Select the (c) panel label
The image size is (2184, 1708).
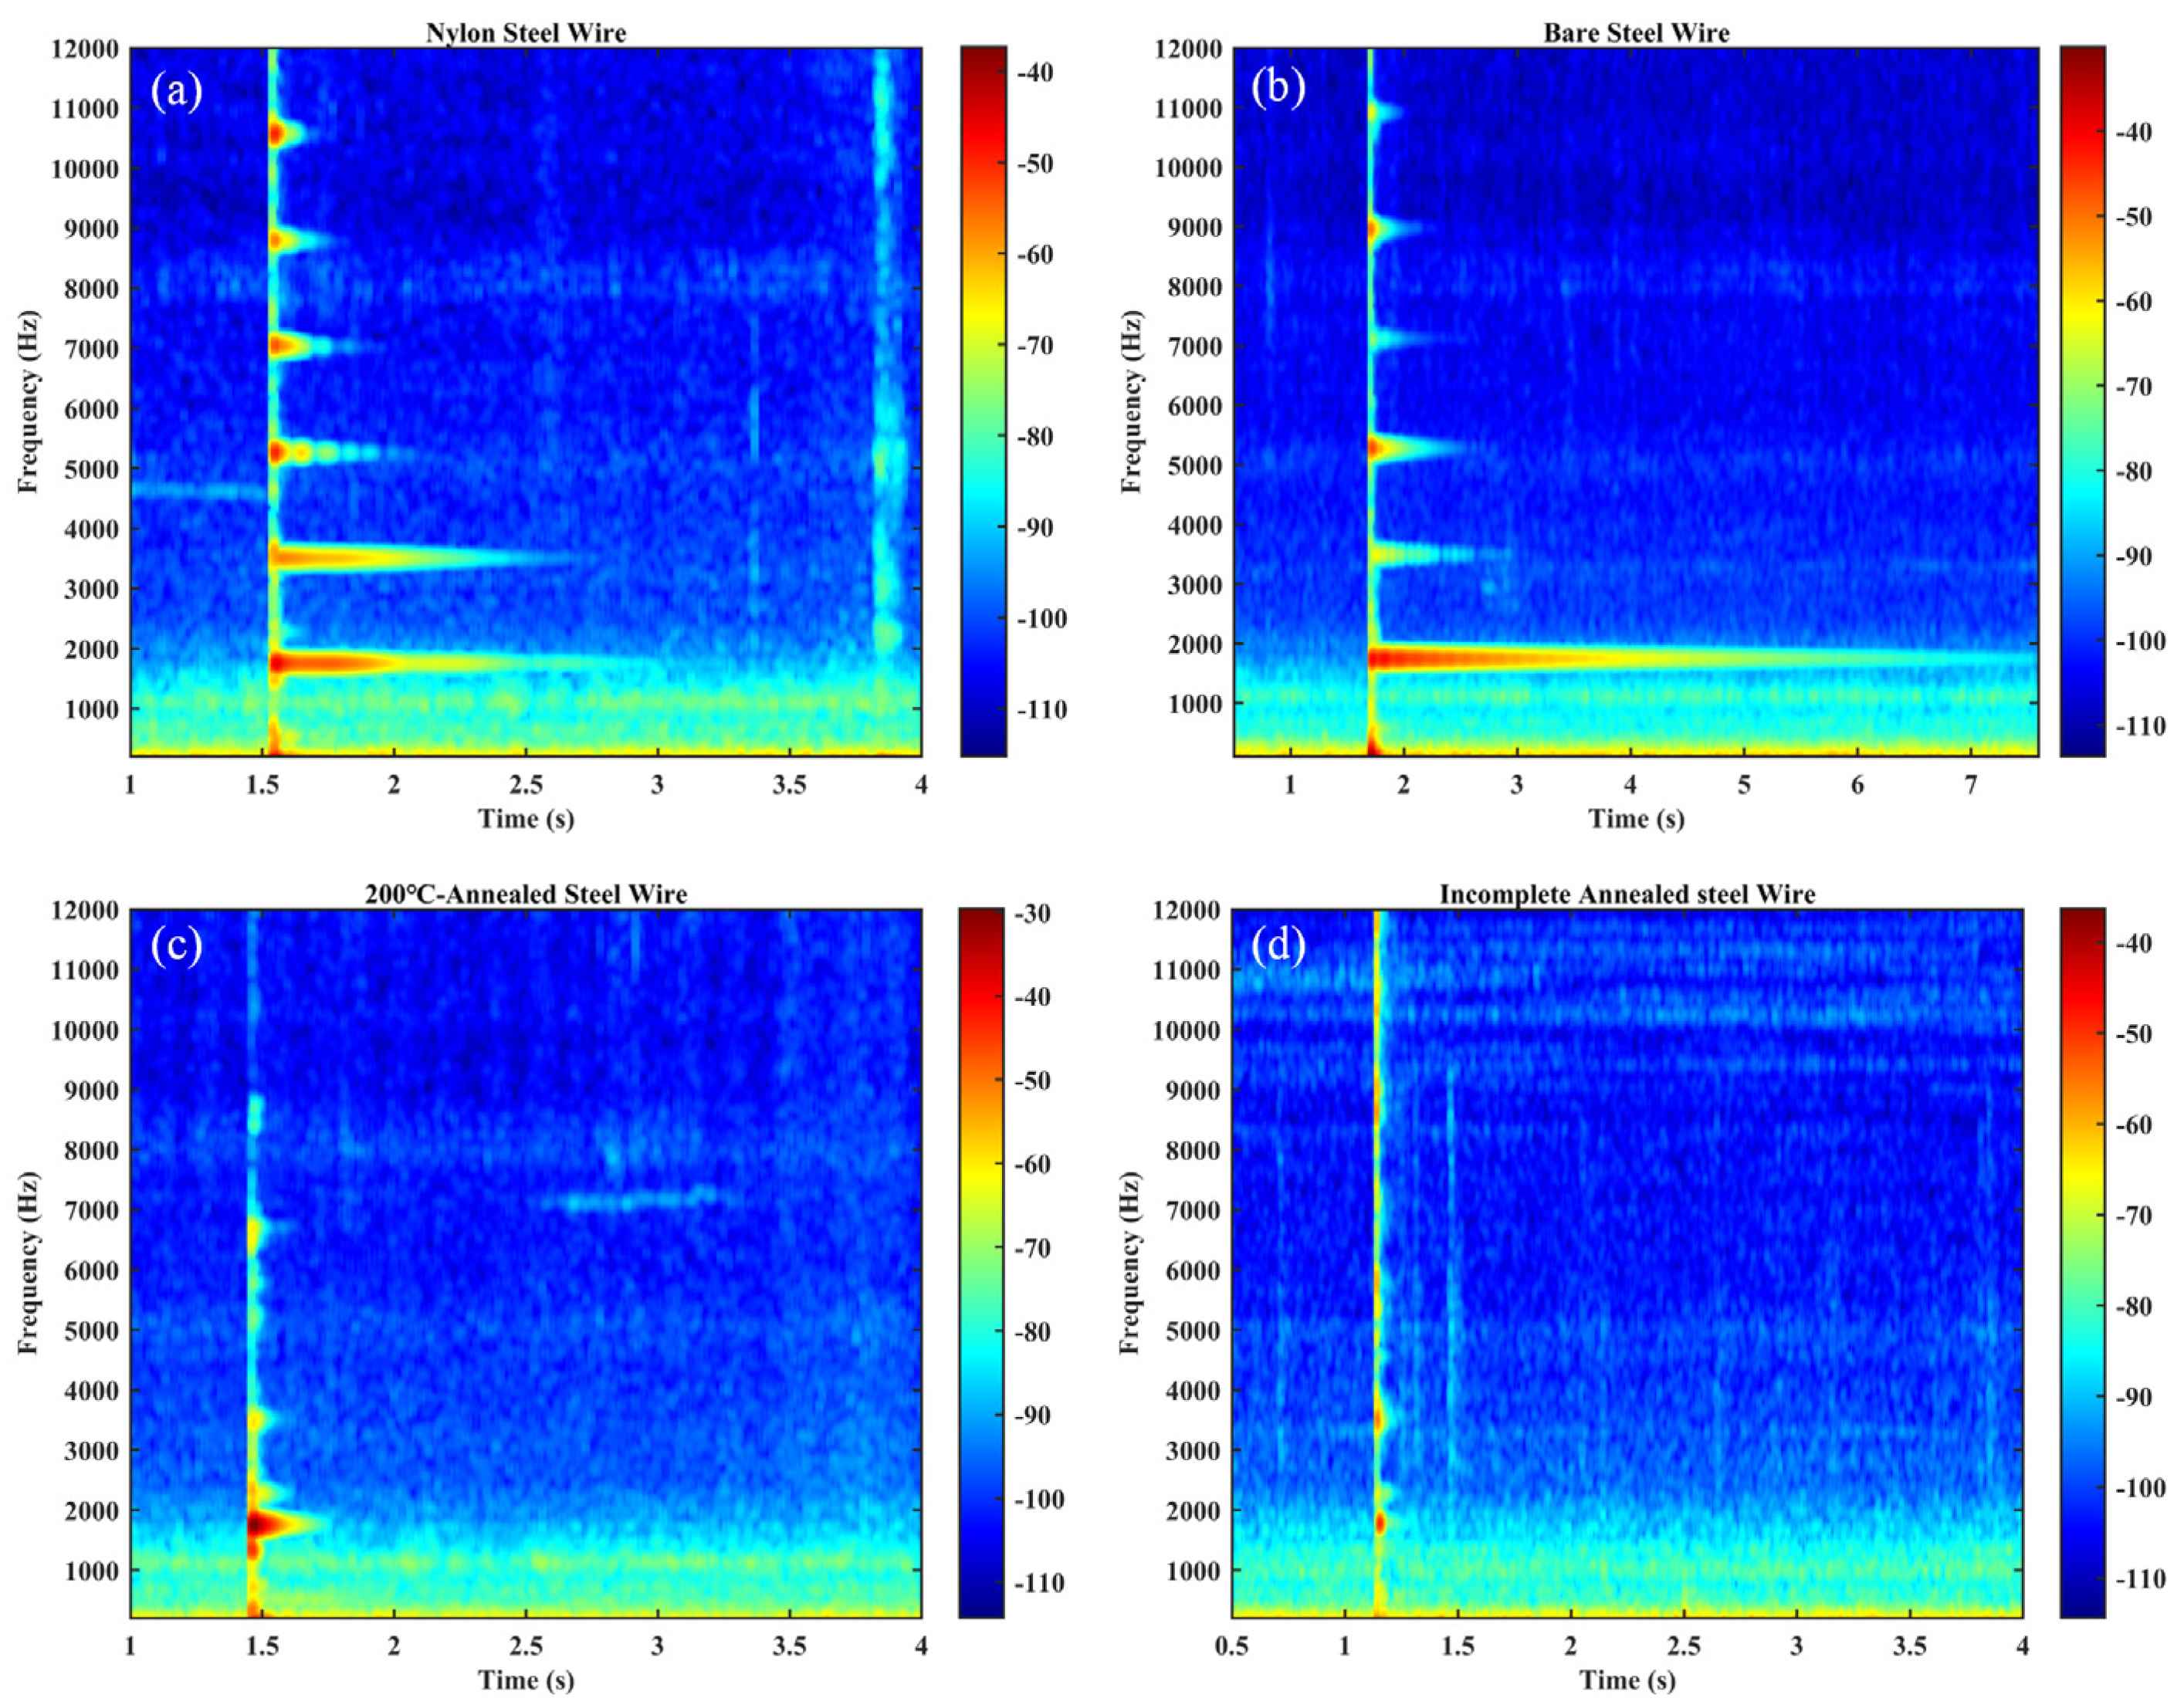point(177,946)
